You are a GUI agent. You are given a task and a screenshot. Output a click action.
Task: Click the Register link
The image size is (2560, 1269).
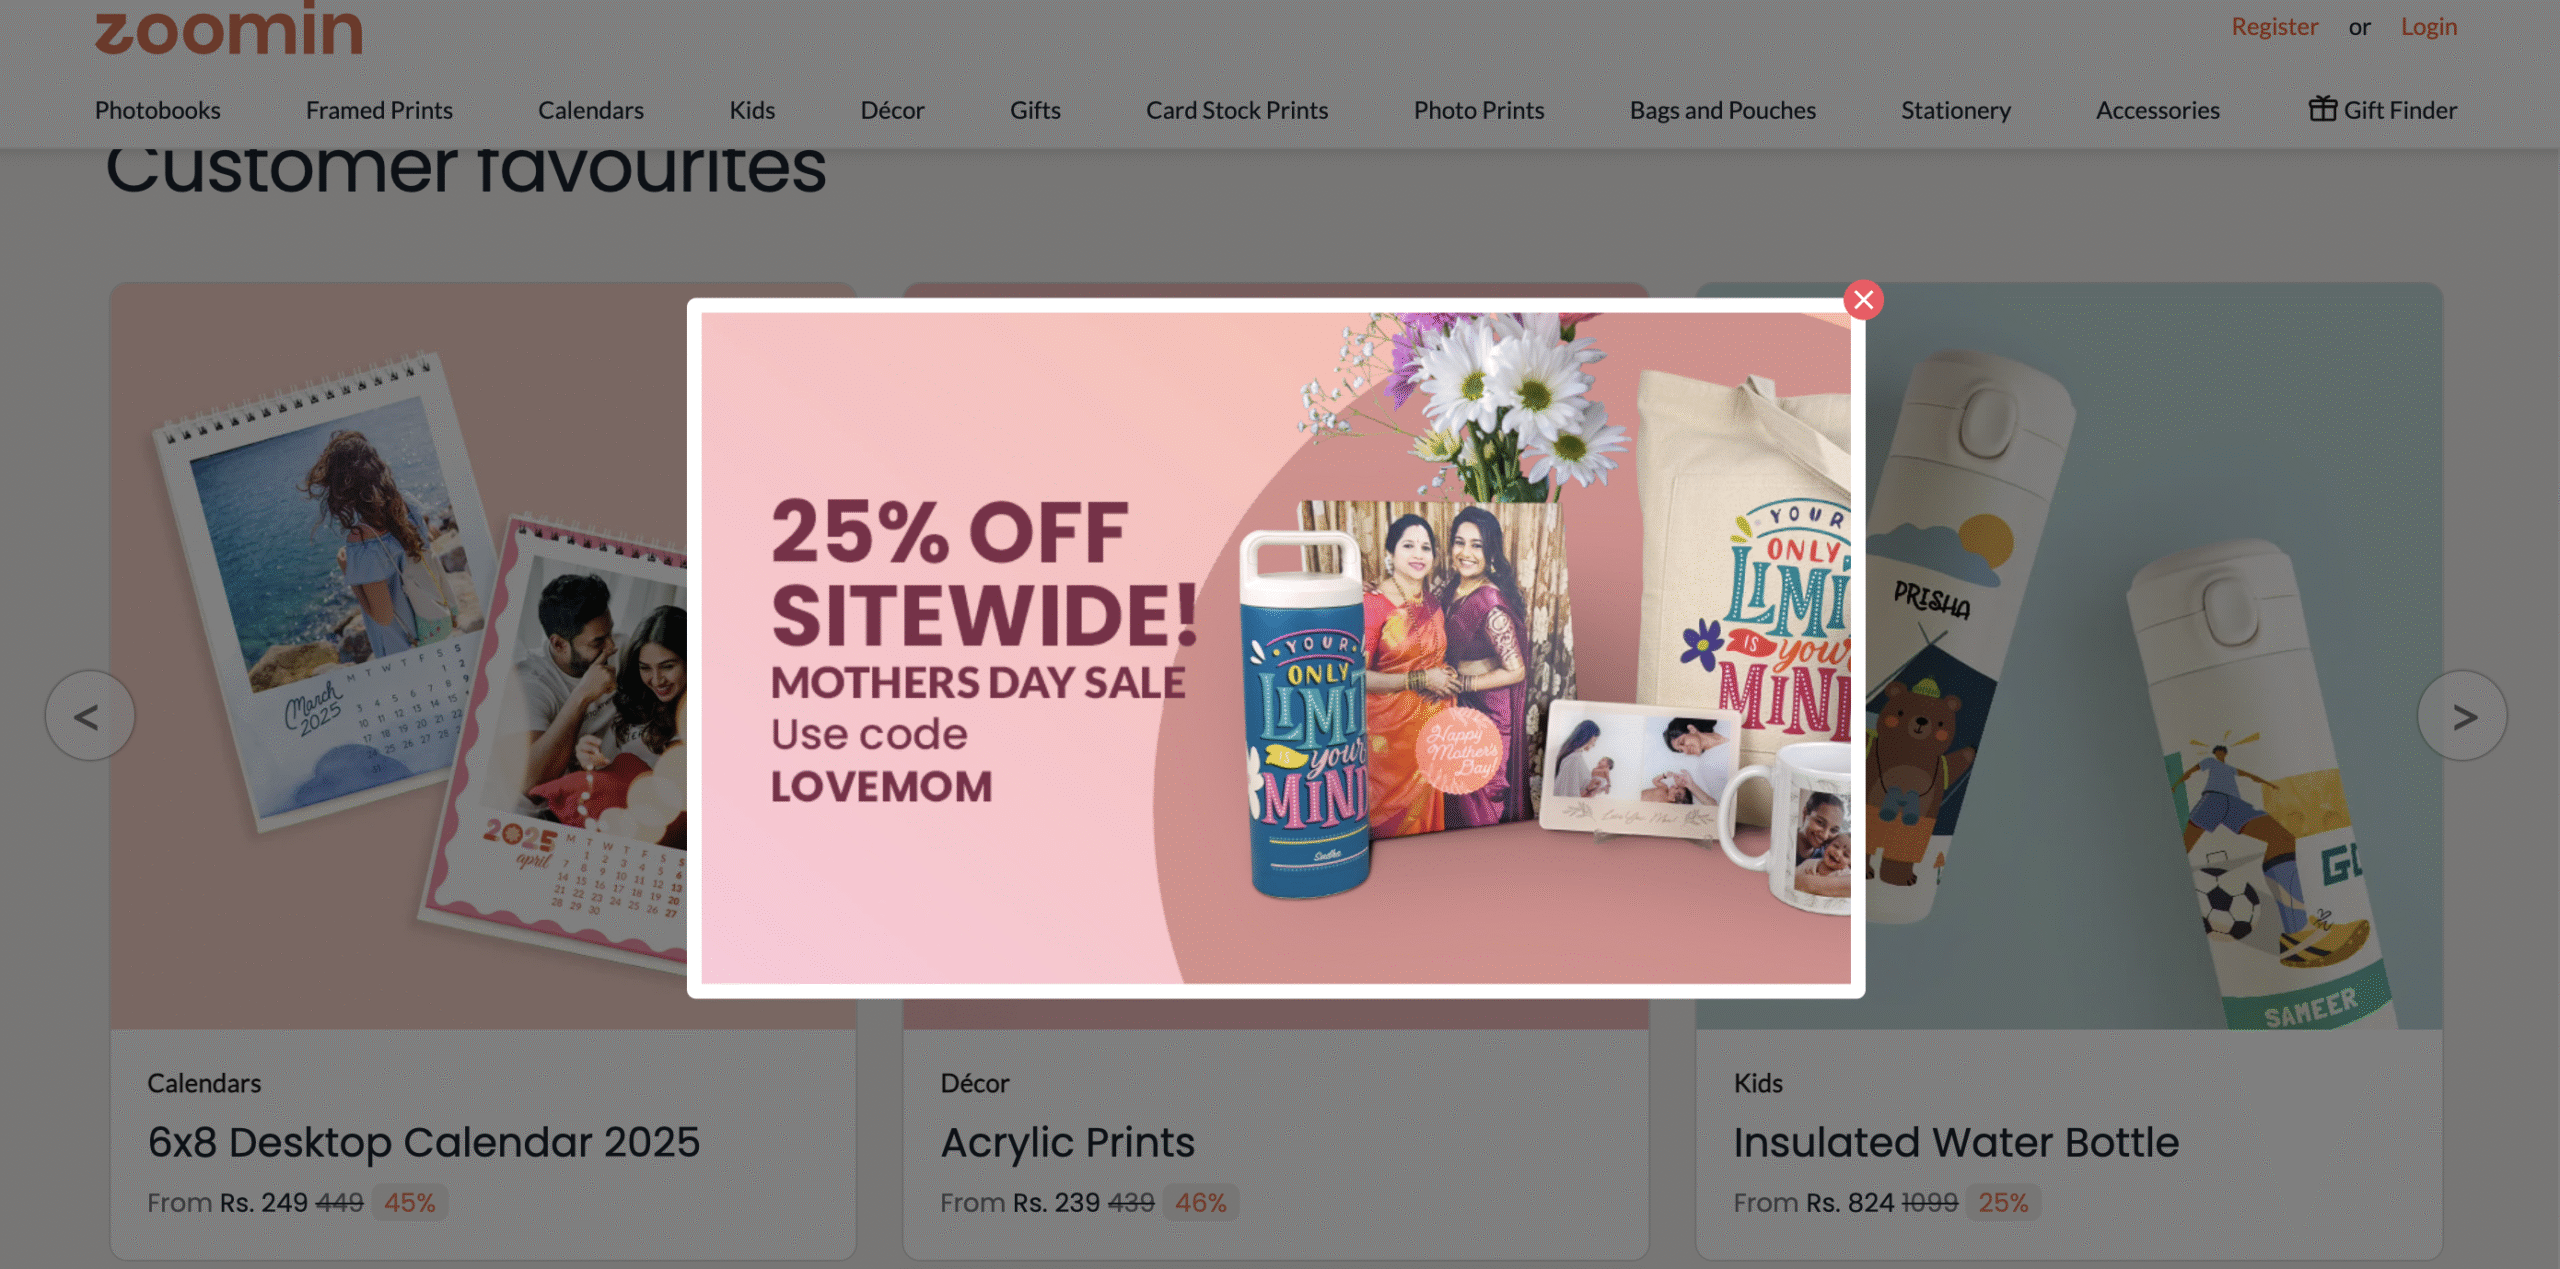pos(2274,27)
